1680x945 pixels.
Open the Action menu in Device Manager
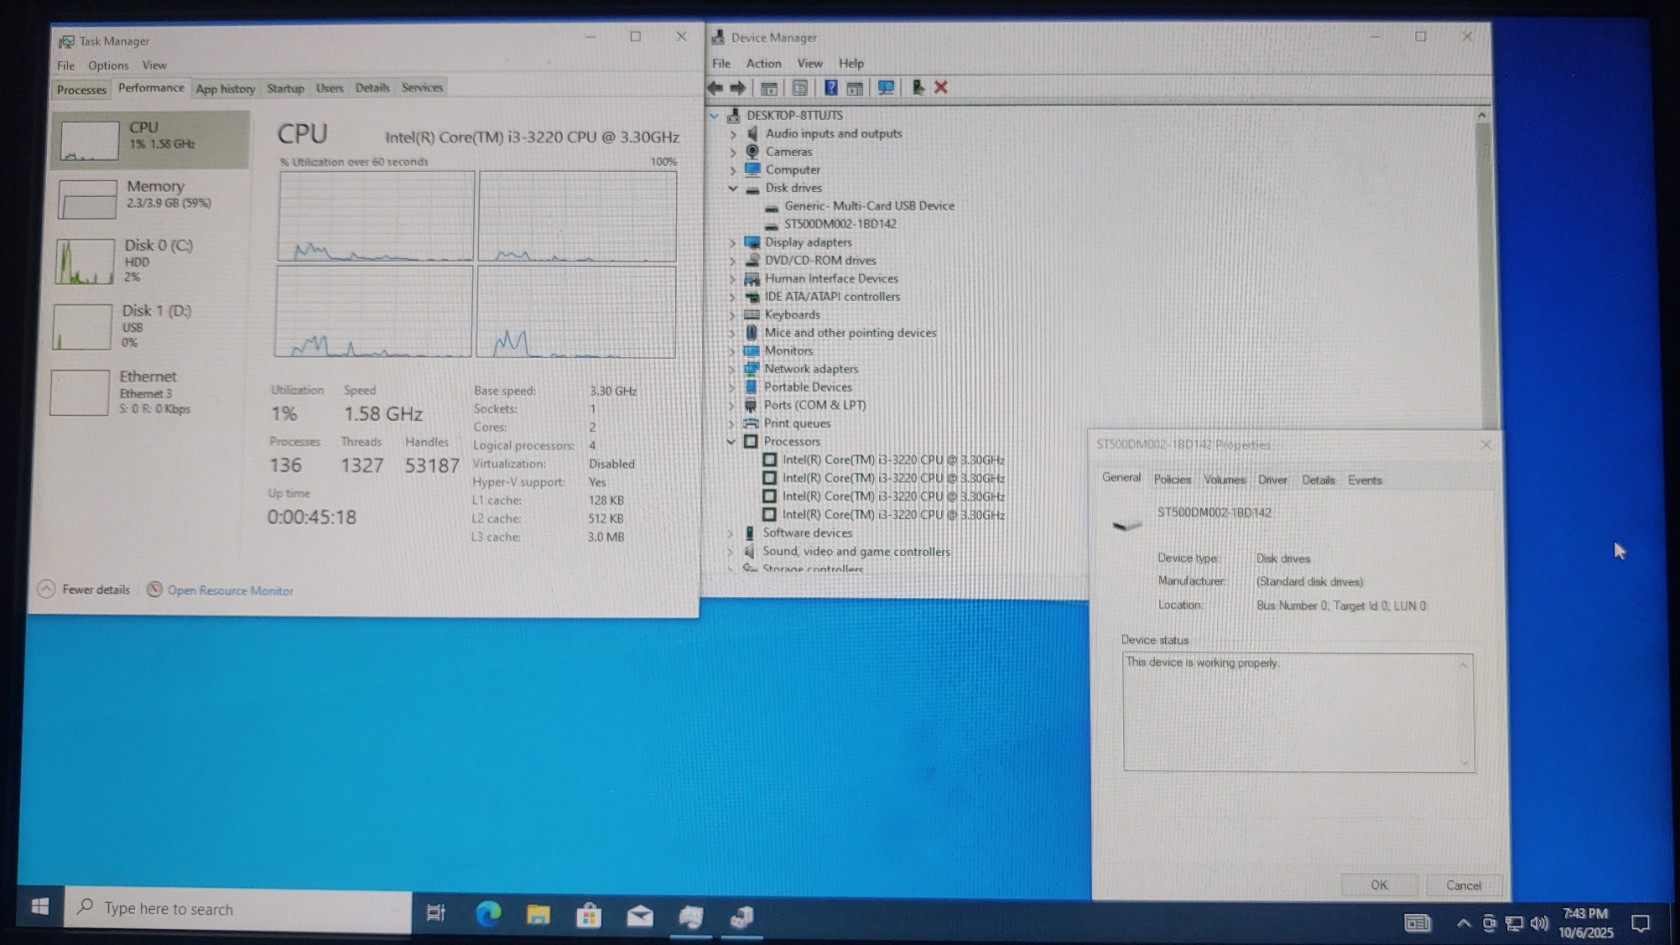point(763,63)
